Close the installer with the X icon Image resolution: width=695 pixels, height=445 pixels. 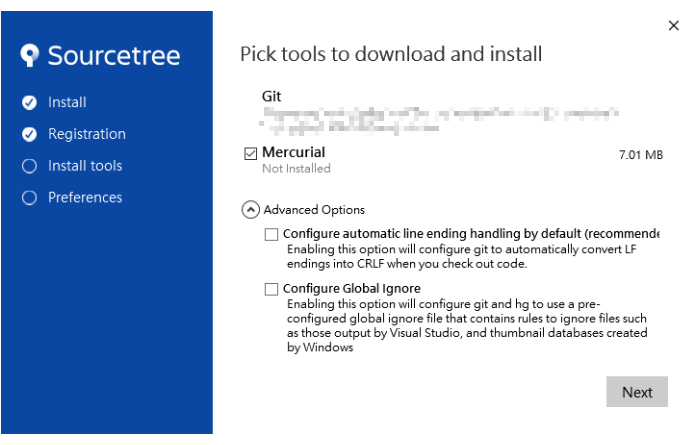click(674, 26)
